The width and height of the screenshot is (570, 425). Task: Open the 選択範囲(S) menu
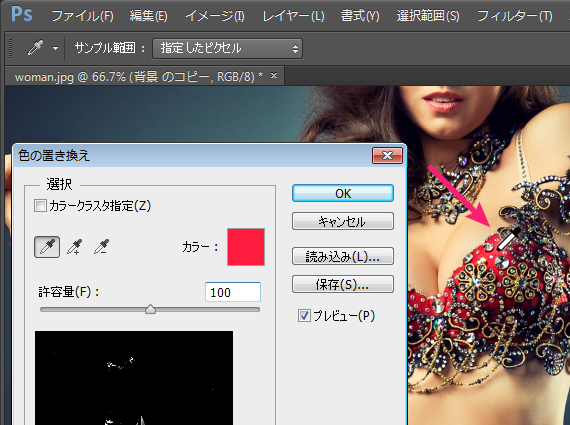coord(428,16)
